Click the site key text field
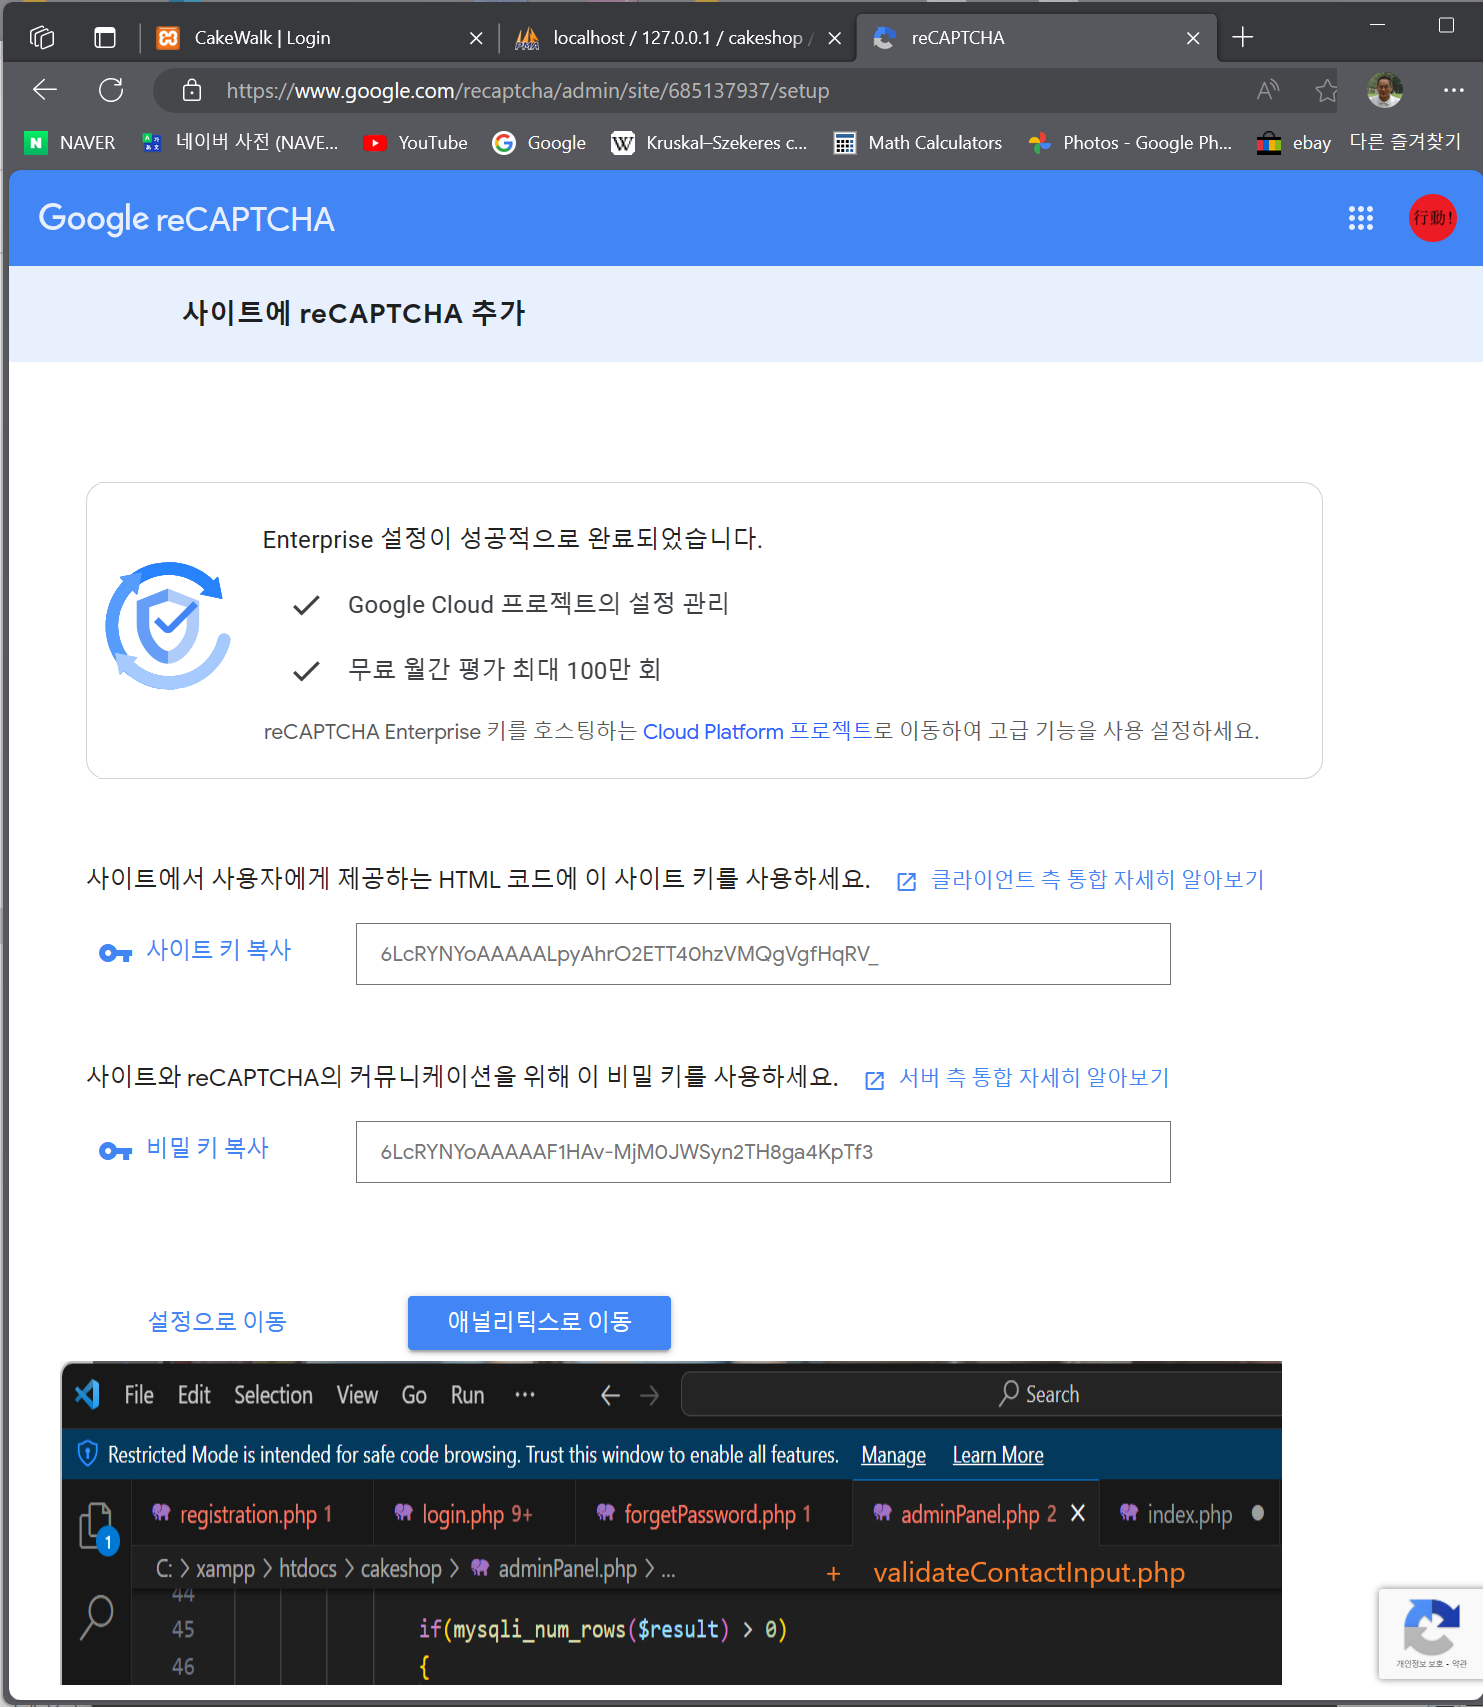 [762, 954]
